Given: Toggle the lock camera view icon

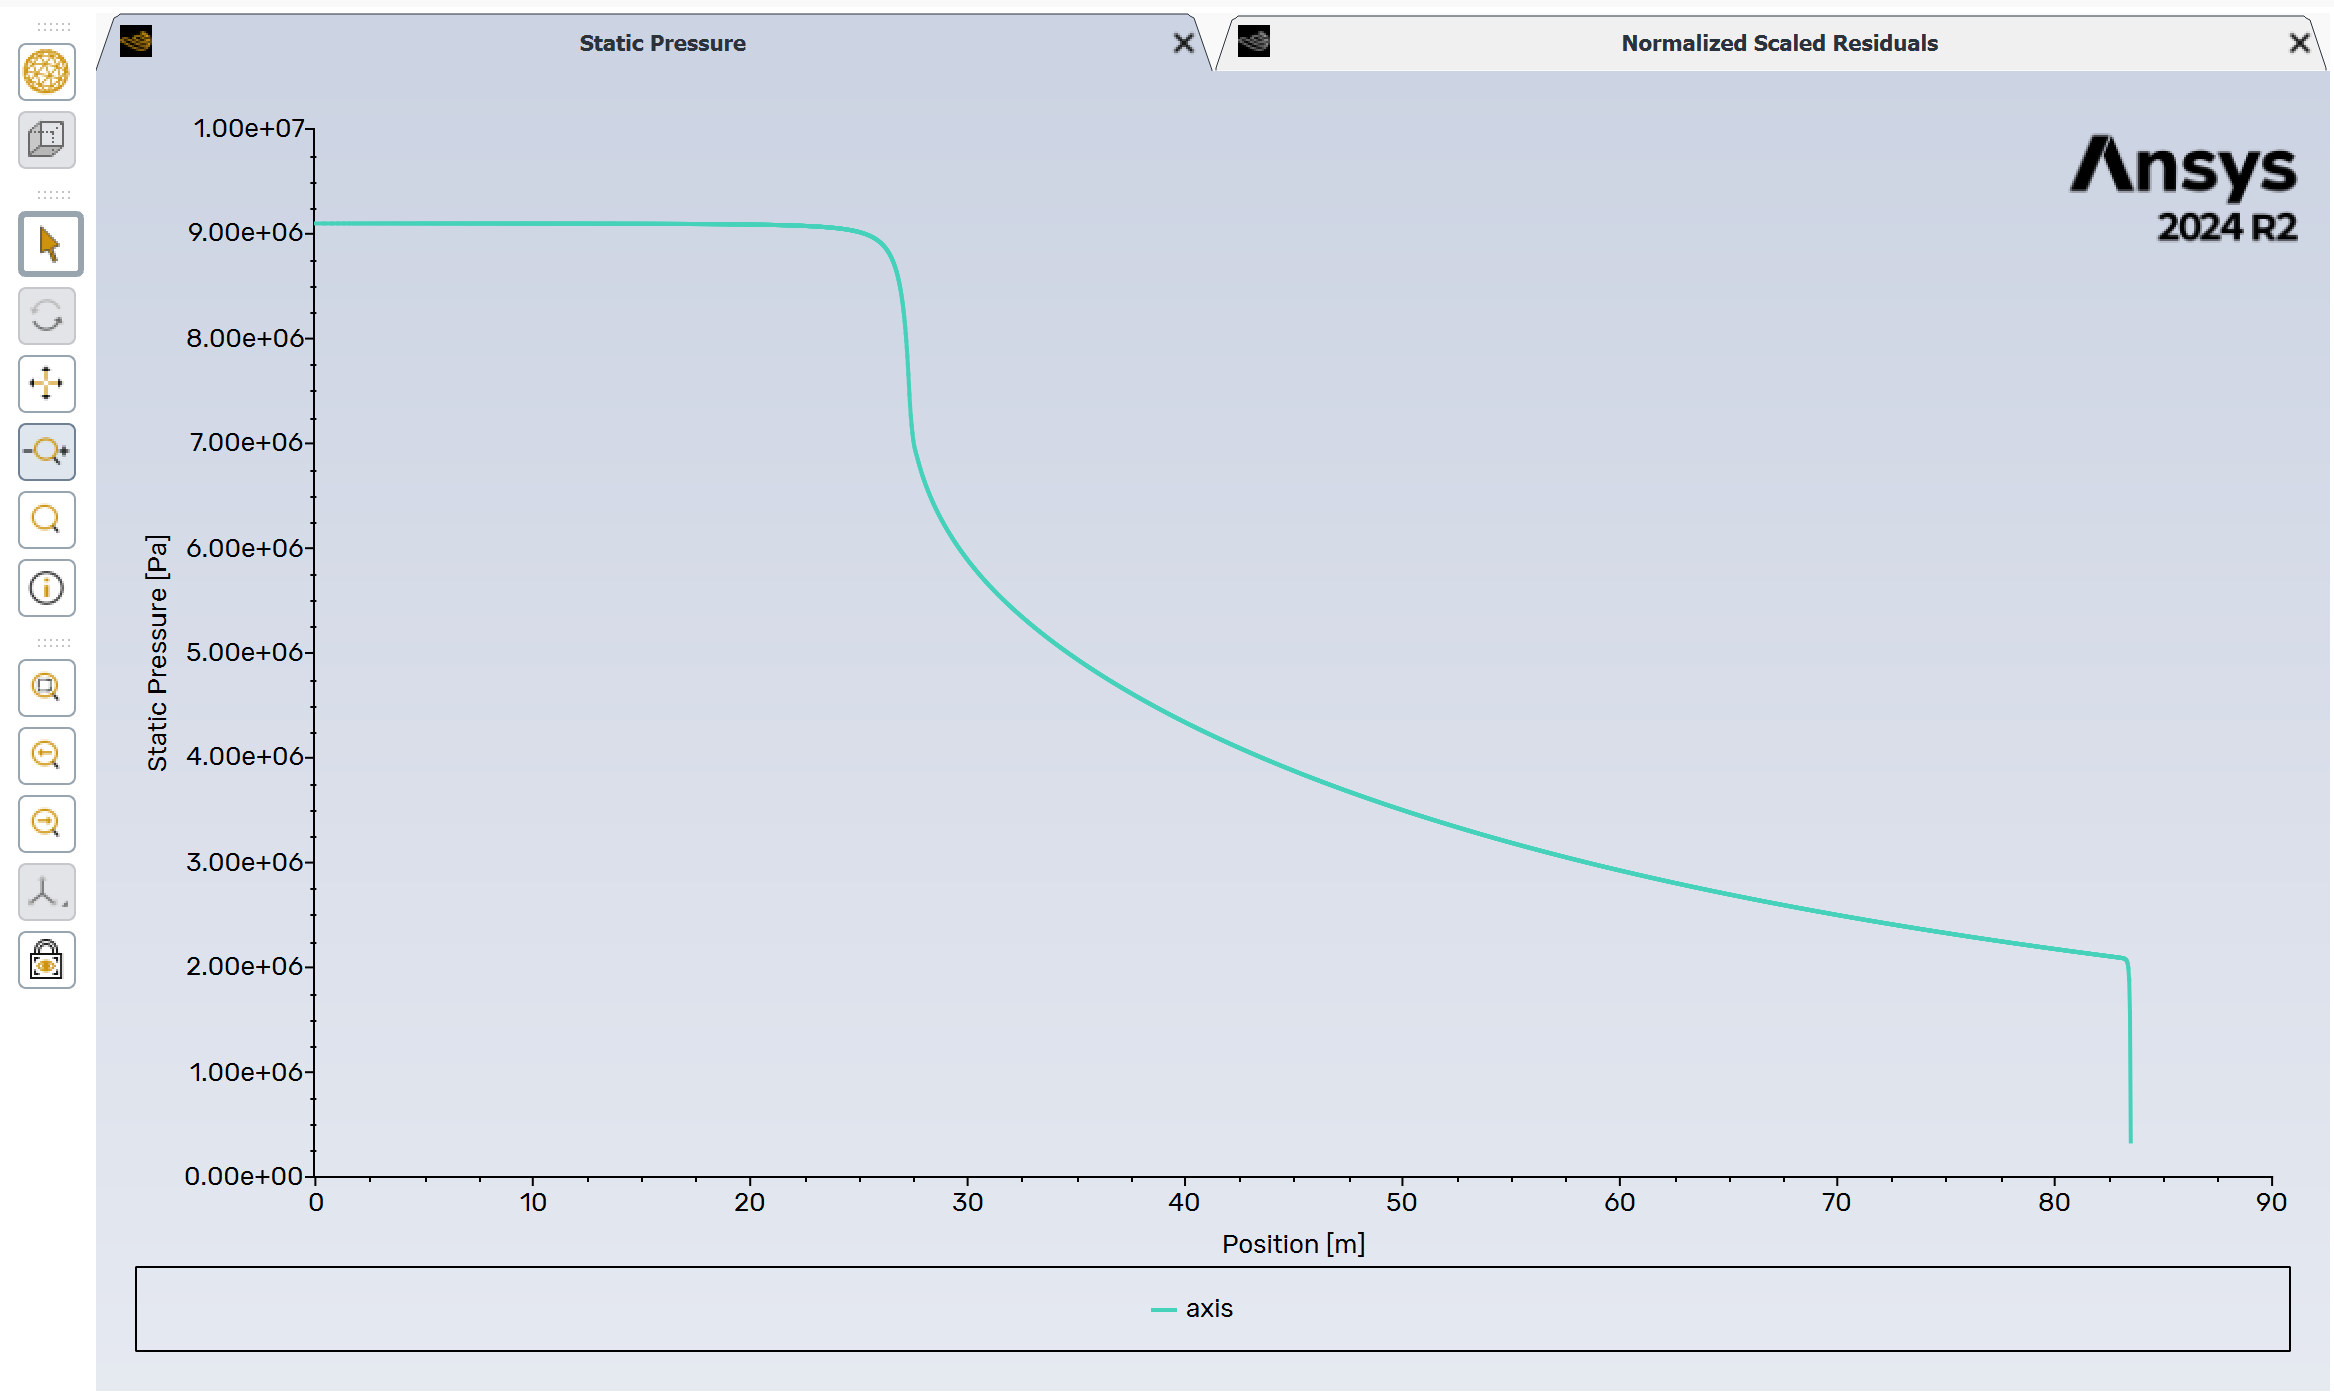Looking at the screenshot, I should pos(47,960).
